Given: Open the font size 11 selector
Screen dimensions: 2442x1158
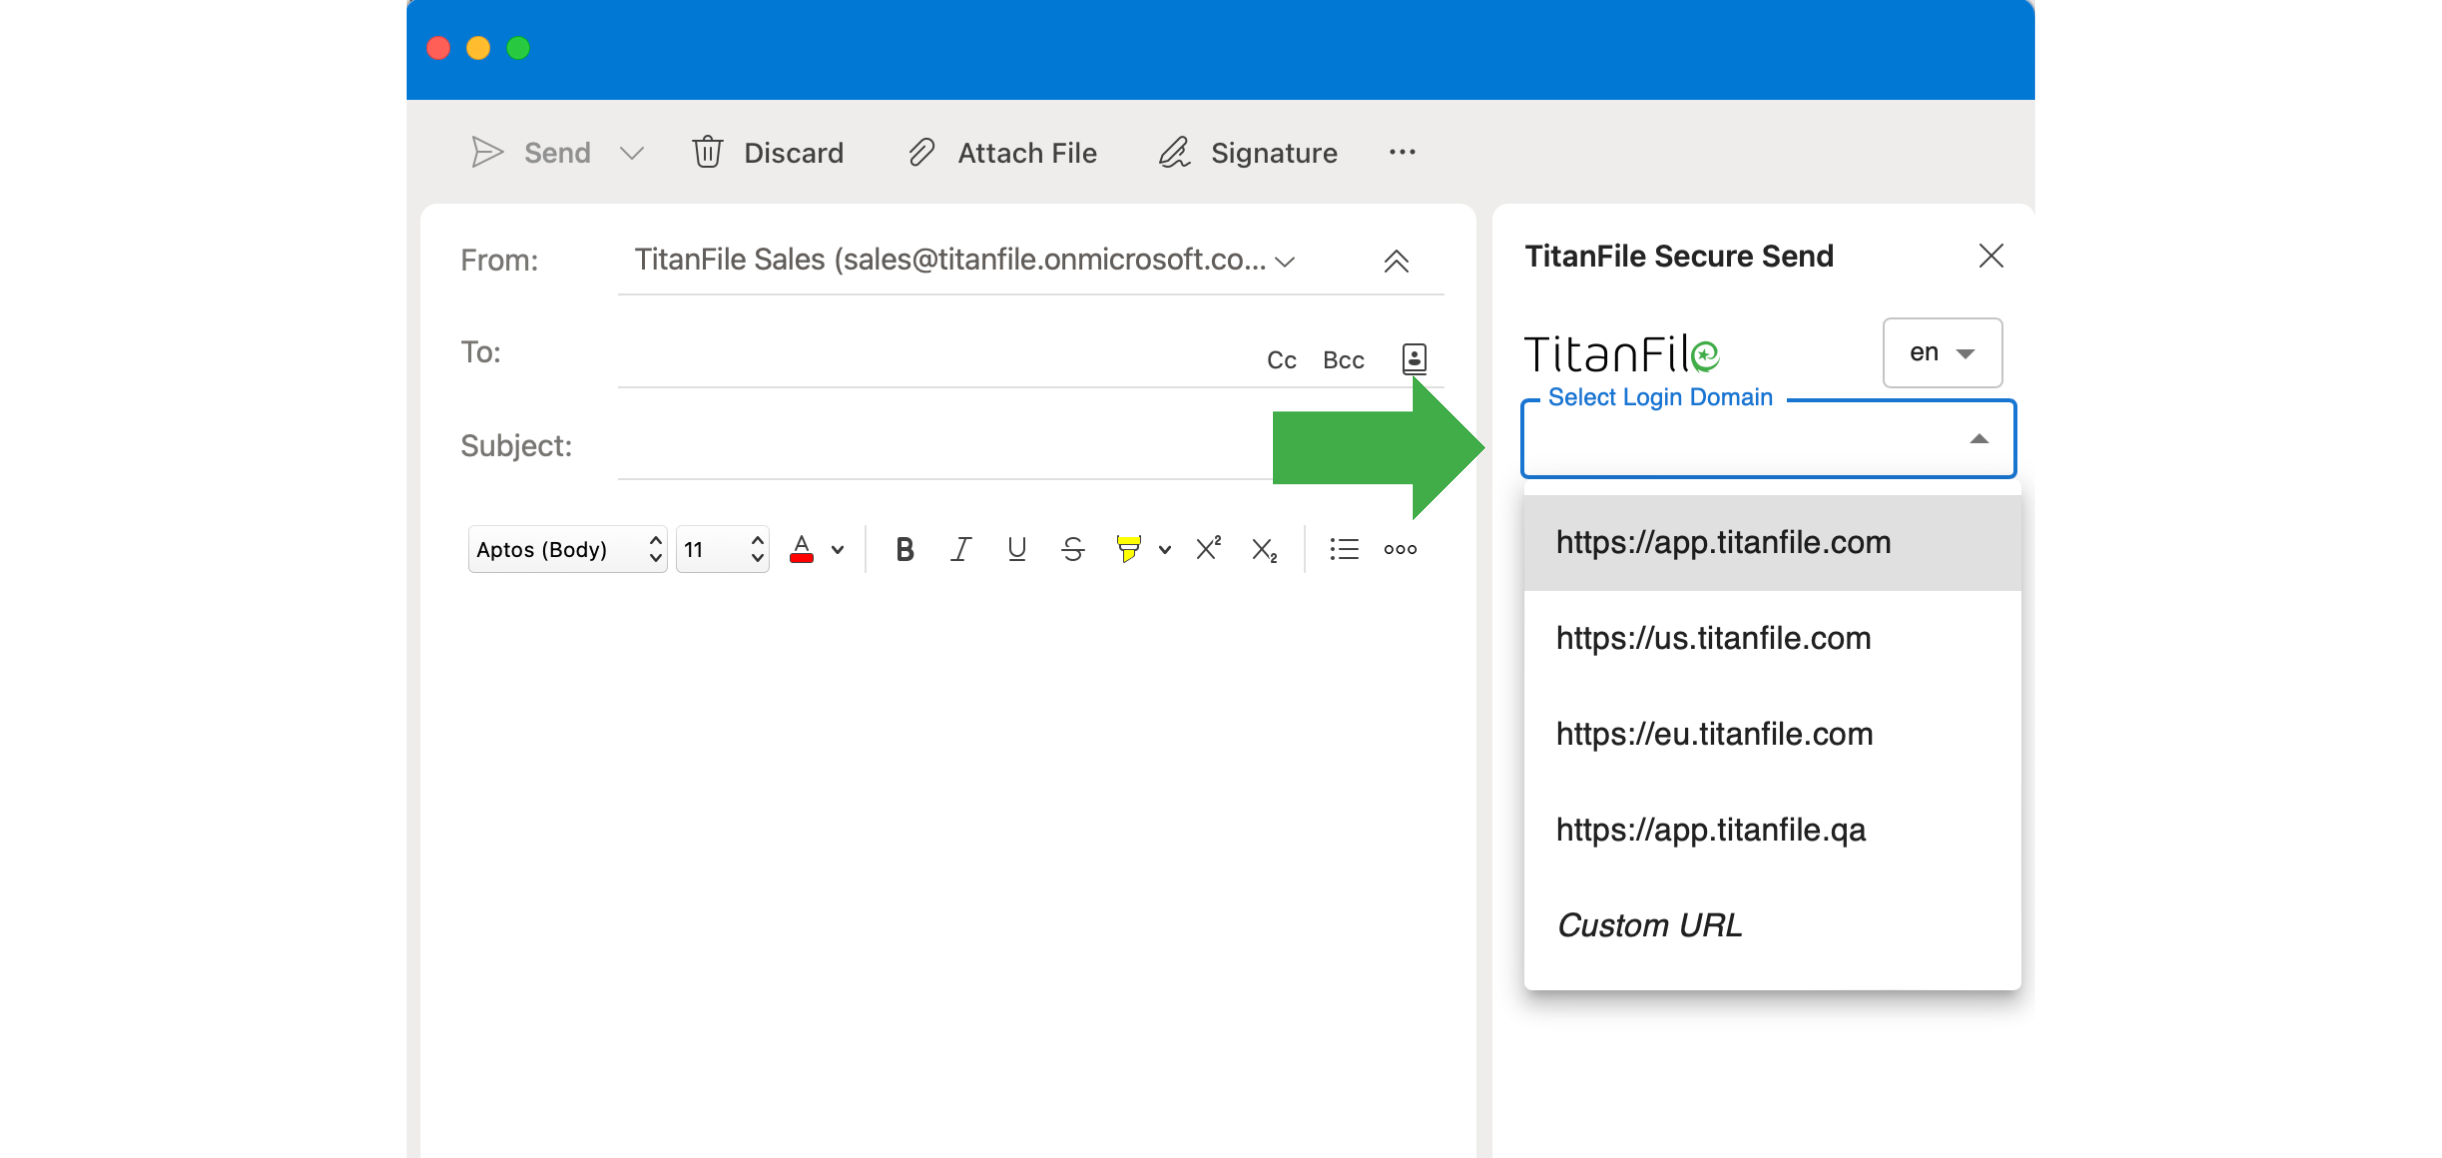Looking at the screenshot, I should pos(722,549).
